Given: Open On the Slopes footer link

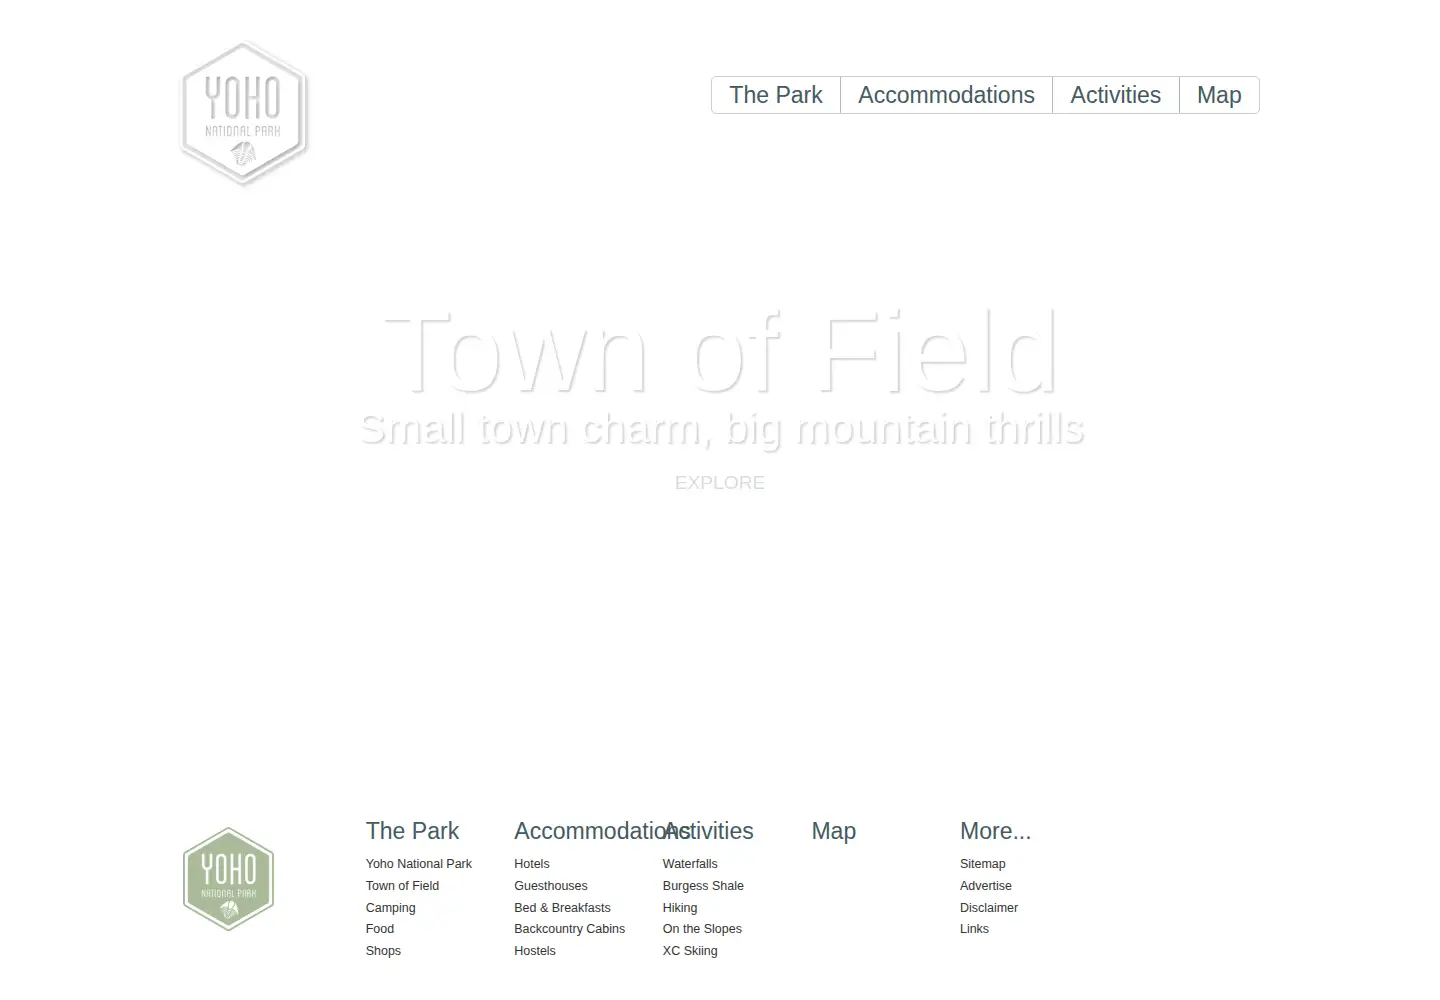Looking at the screenshot, I should tap(702, 929).
